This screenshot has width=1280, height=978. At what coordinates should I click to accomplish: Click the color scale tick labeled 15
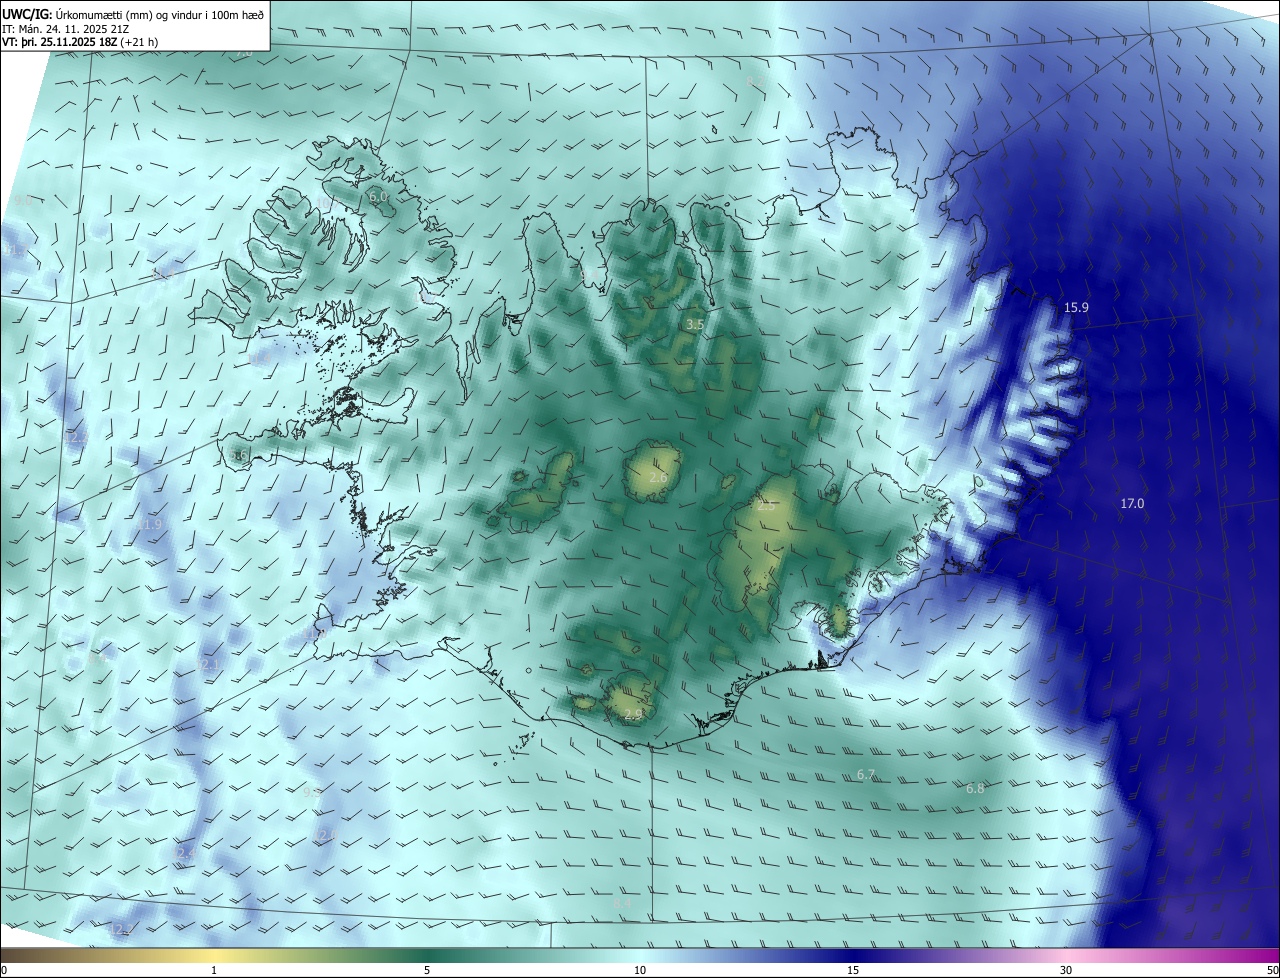(853, 970)
